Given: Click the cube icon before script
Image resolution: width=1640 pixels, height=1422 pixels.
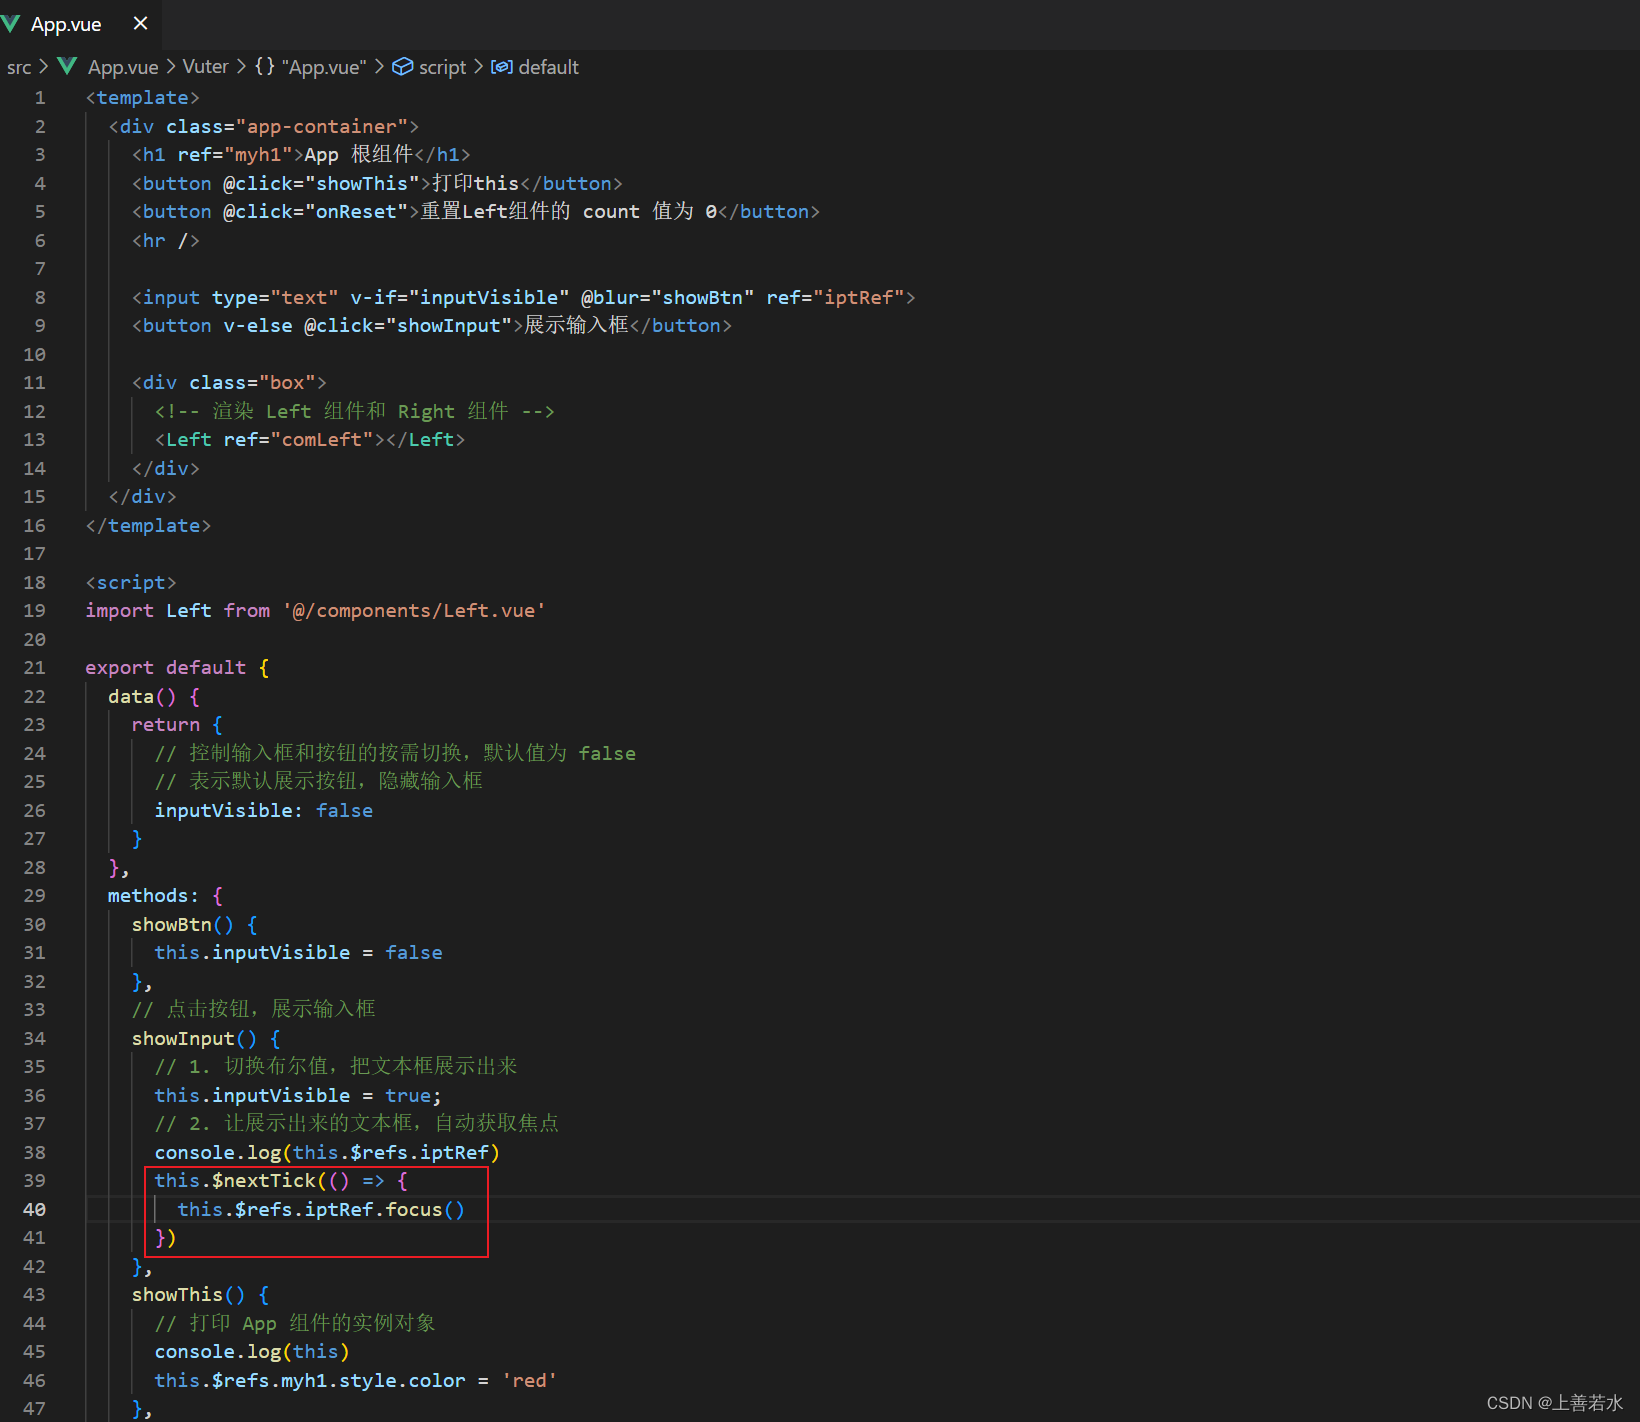Looking at the screenshot, I should (x=402, y=66).
